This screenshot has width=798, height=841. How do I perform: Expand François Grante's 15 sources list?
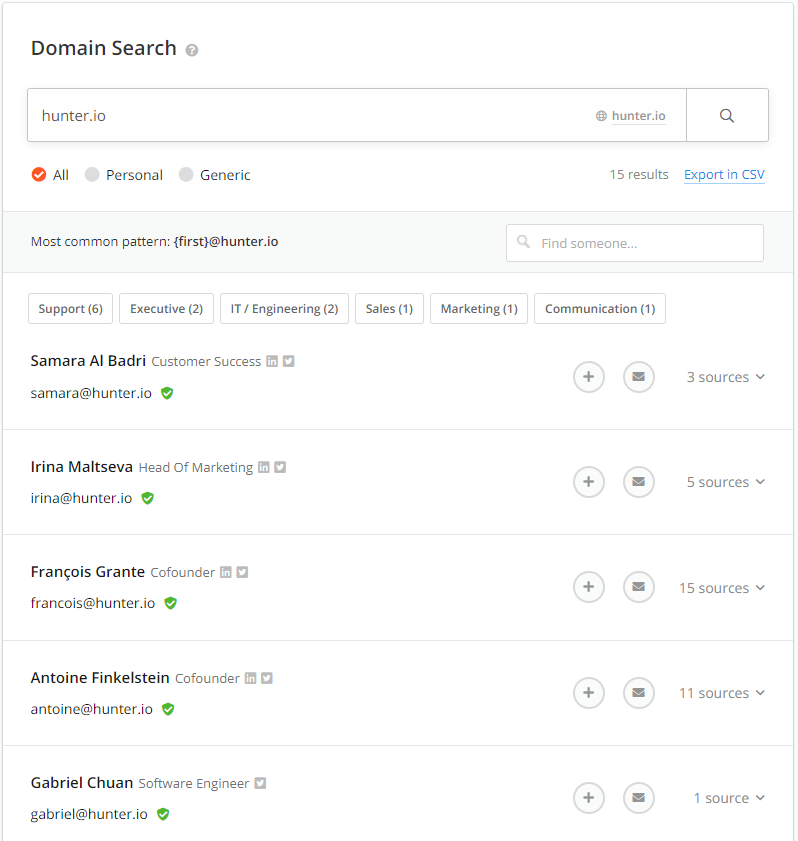click(722, 588)
